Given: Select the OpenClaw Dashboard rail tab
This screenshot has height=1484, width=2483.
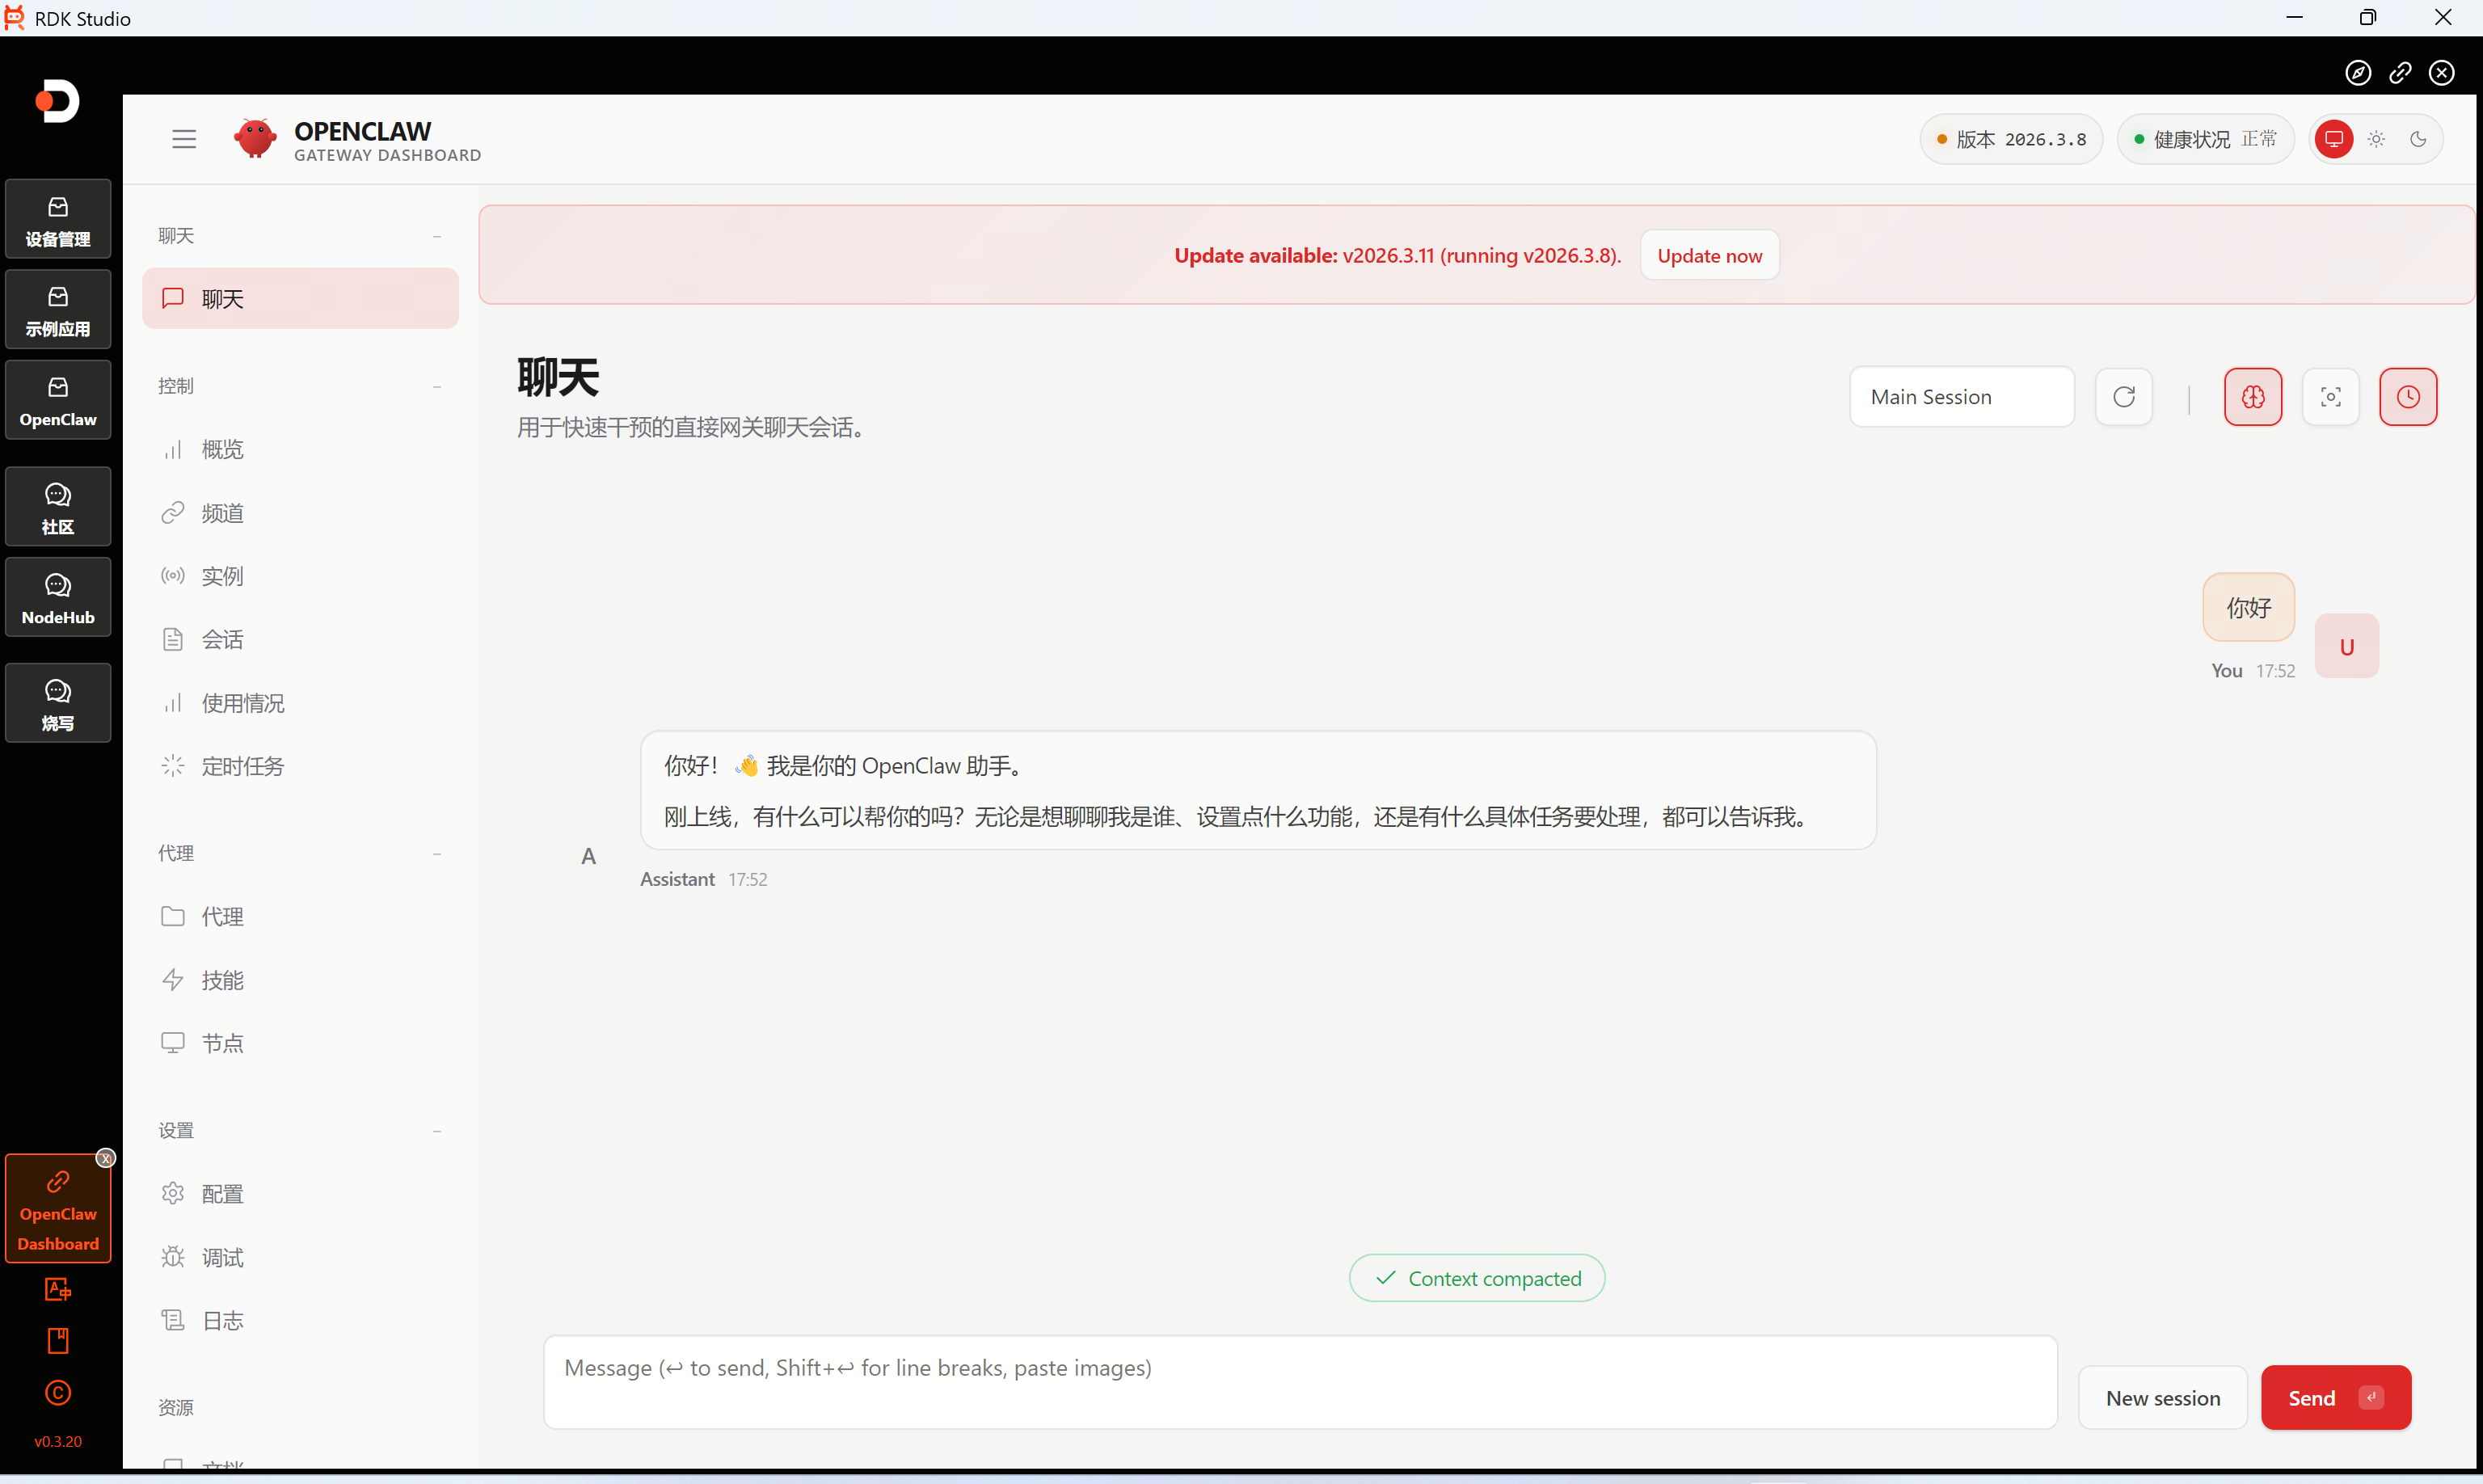Looking at the screenshot, I should (58, 1210).
